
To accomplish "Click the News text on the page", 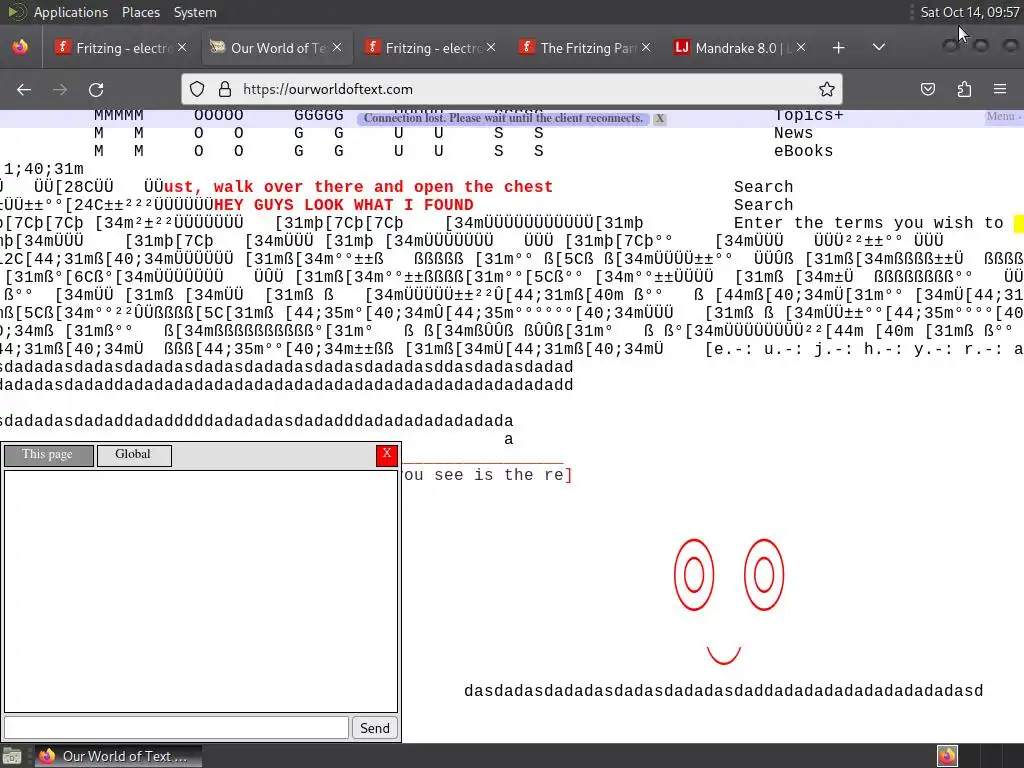I will [793, 133].
